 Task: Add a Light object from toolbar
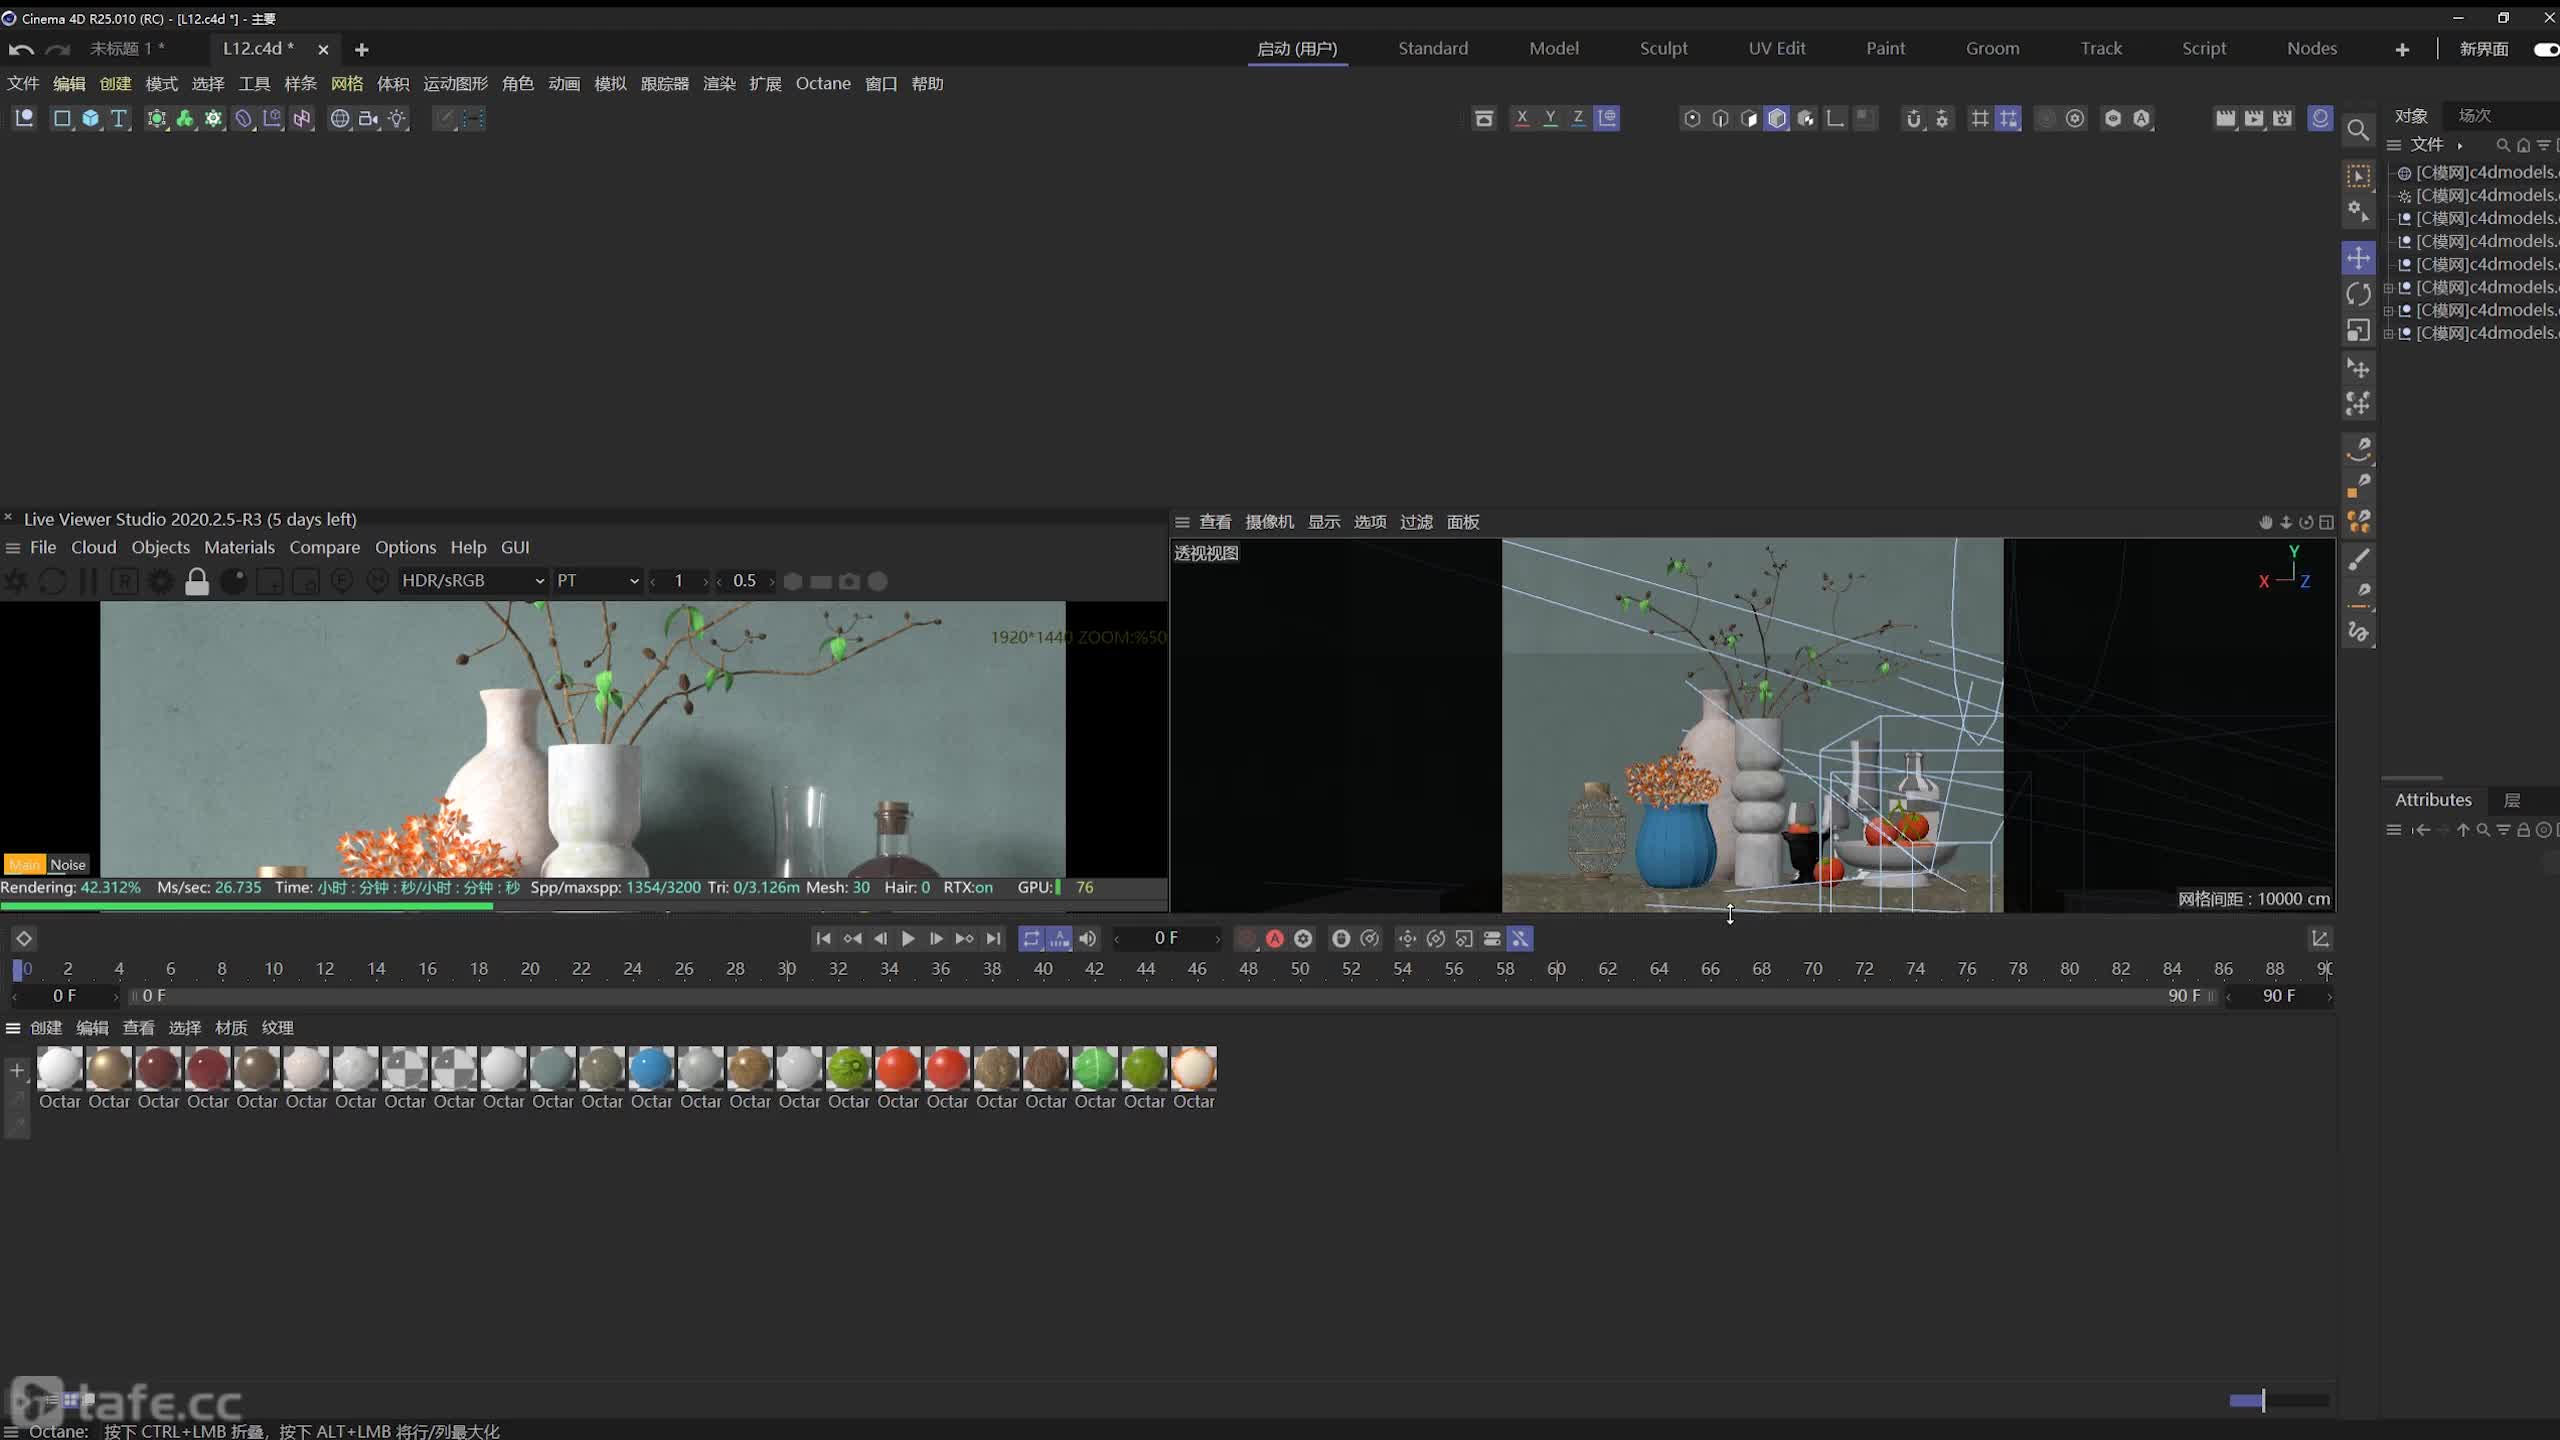pyautogui.click(x=397, y=118)
